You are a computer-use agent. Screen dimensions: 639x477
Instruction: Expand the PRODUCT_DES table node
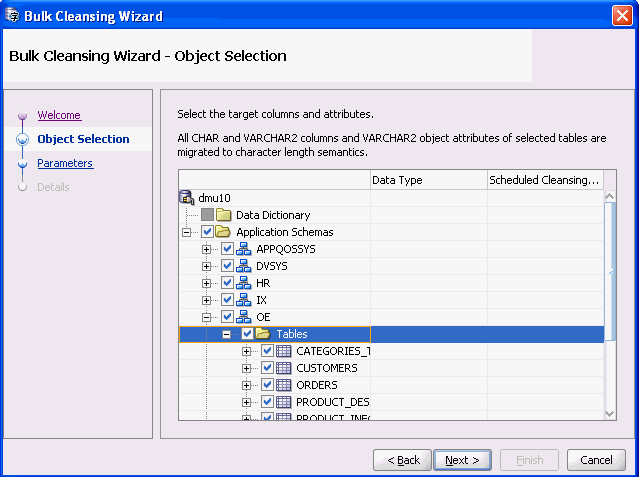point(247,403)
